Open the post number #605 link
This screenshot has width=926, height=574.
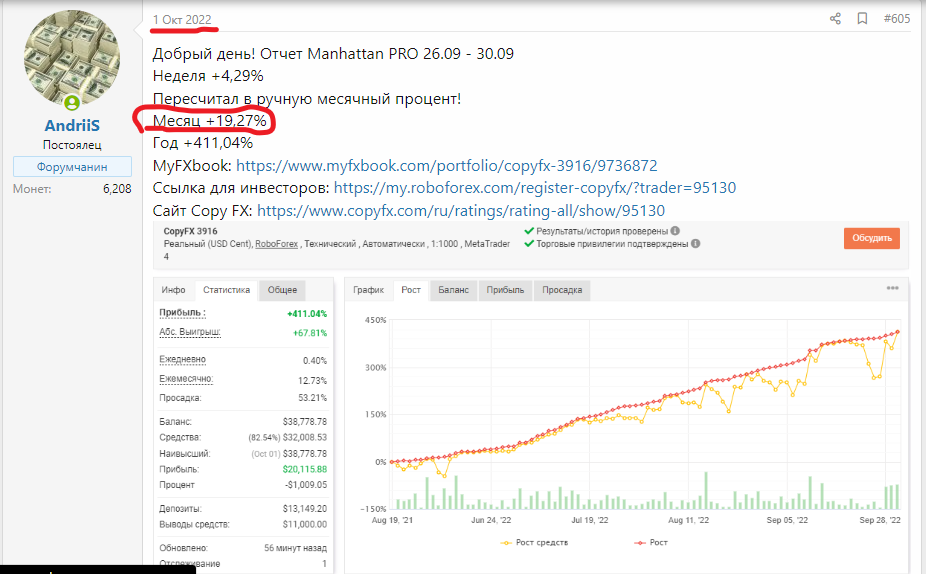(896, 19)
